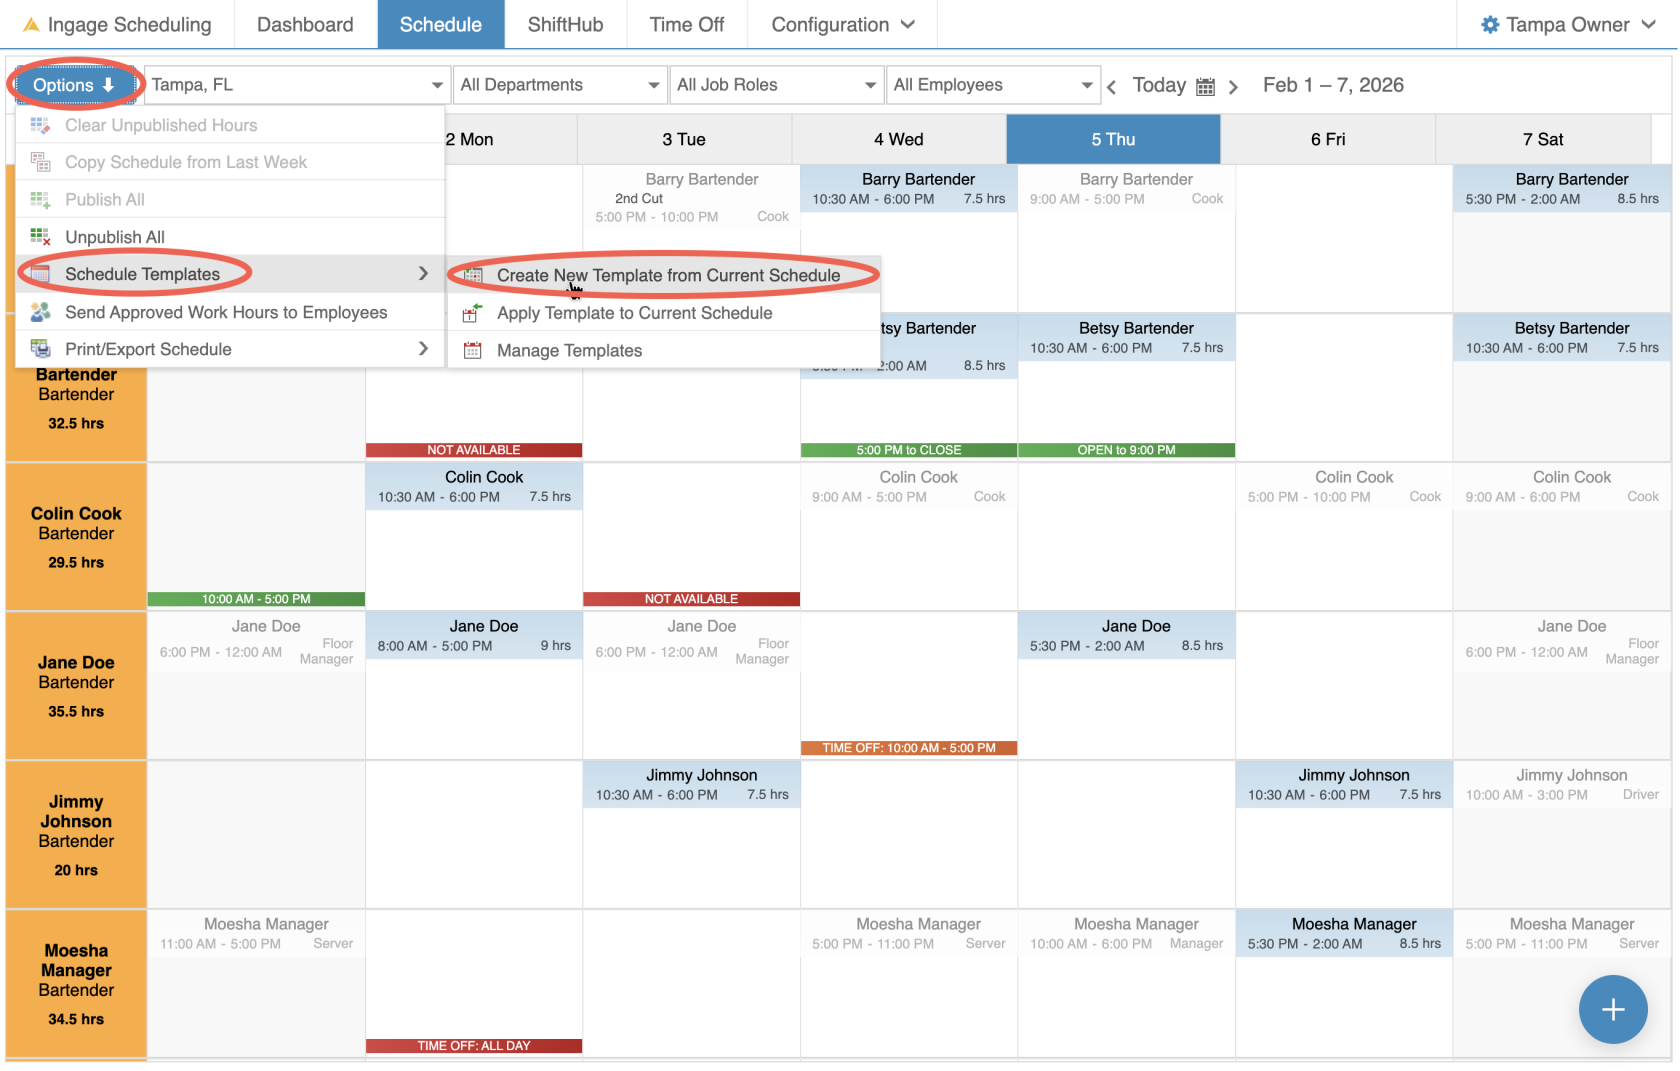Click the Send Approved Work Hours people icon
The height and width of the screenshot is (1071, 1680).
[40, 312]
